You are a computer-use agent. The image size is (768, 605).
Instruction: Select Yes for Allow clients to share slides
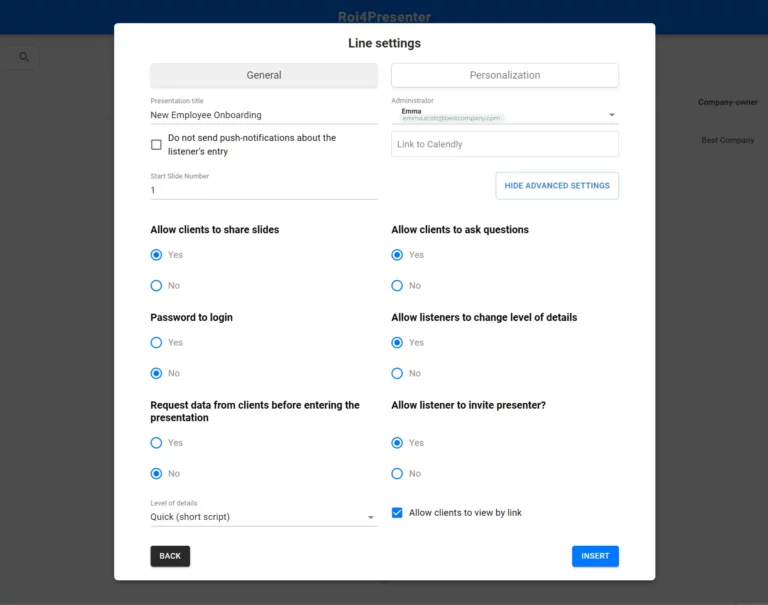pyautogui.click(x=156, y=255)
